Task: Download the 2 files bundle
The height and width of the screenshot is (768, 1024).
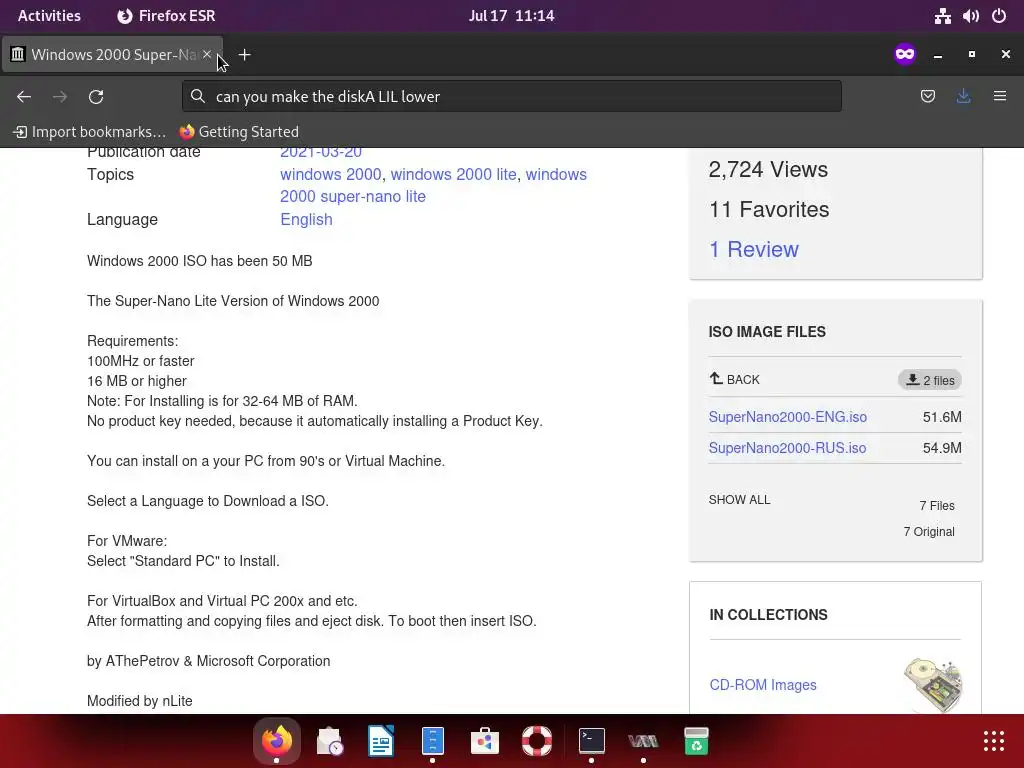Action: click(x=930, y=380)
